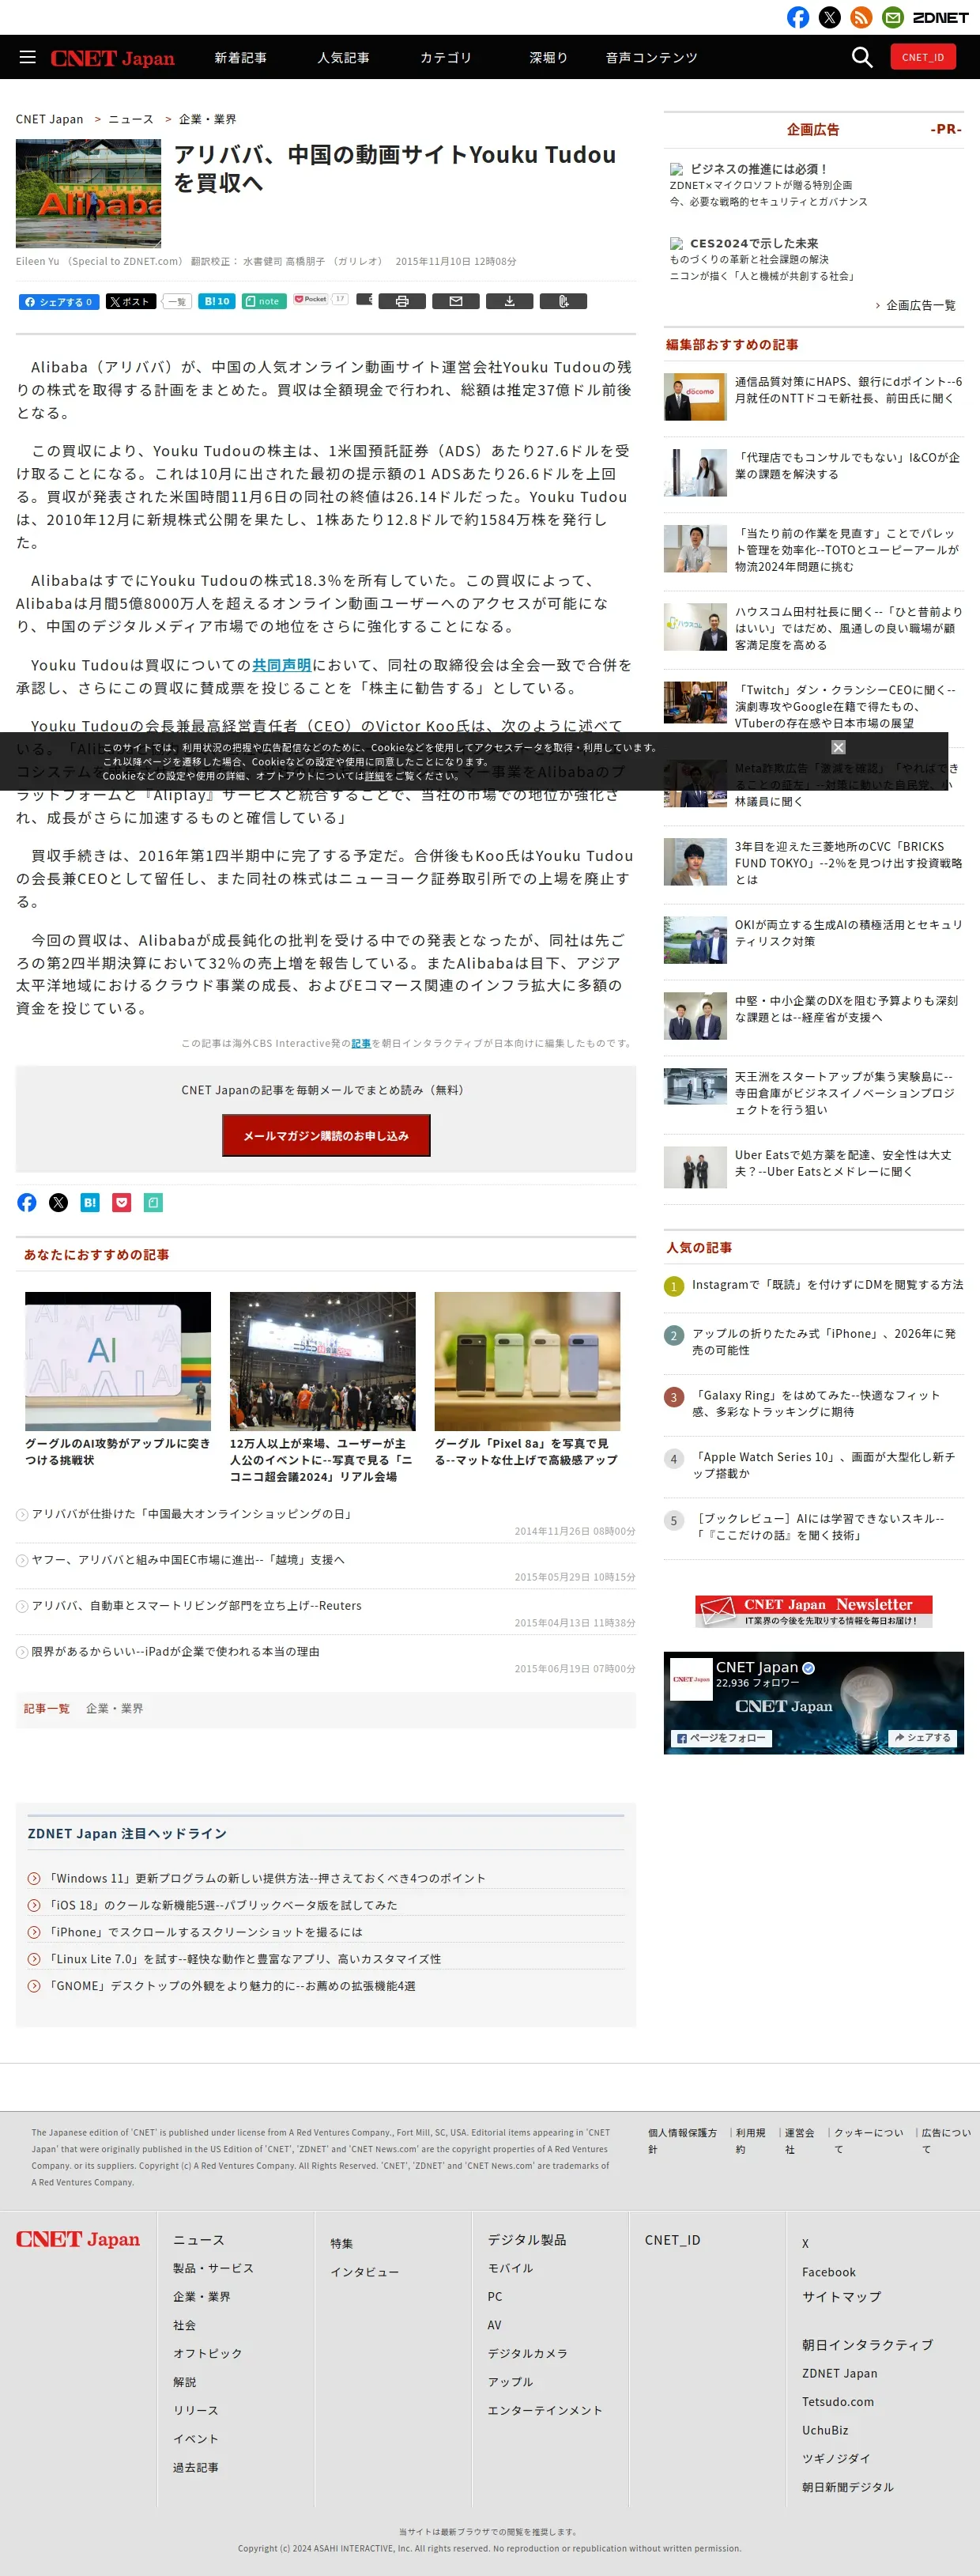Click X icon below the article
This screenshot has width=980, height=2576.
click(x=59, y=1202)
